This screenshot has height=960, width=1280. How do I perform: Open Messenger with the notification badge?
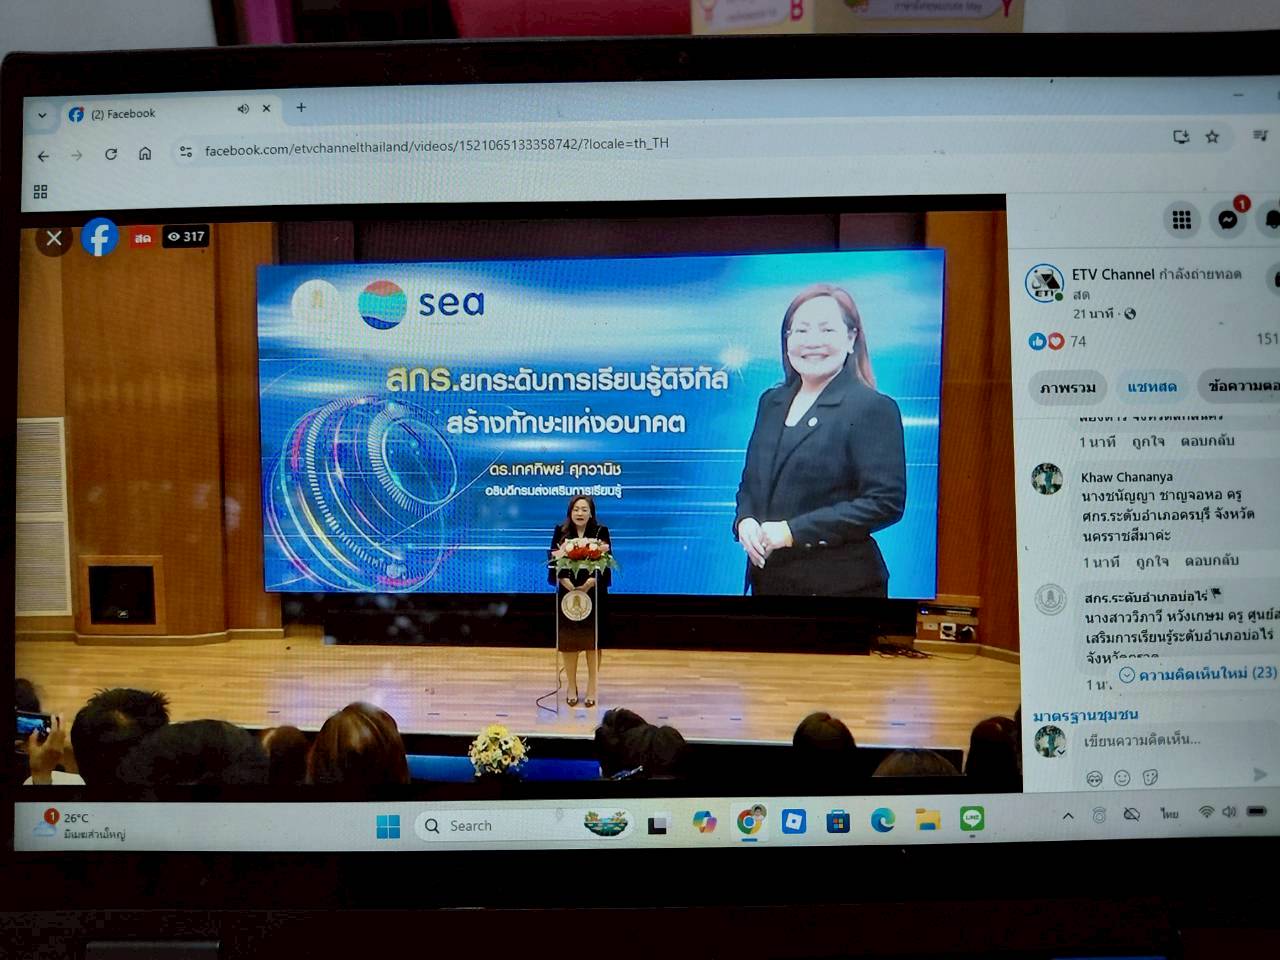coord(1228,220)
